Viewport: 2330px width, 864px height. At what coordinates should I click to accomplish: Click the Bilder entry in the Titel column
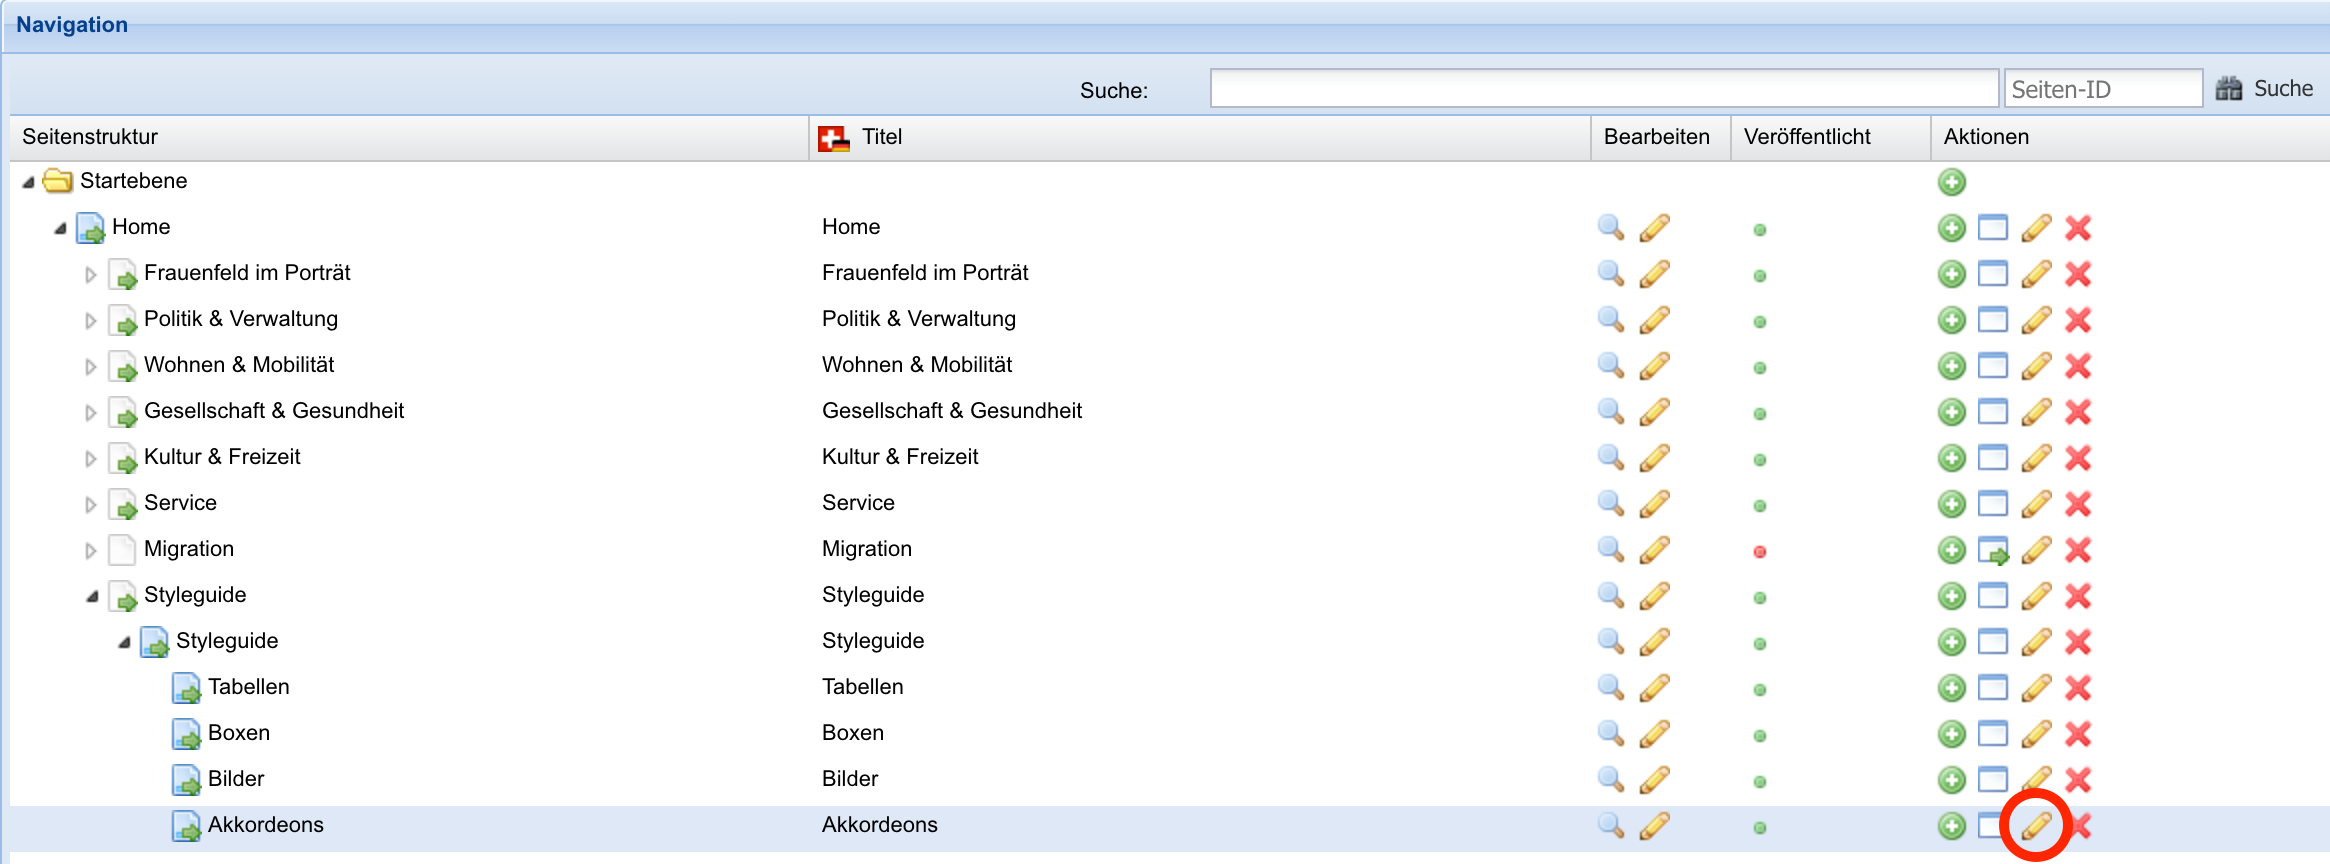point(850,779)
